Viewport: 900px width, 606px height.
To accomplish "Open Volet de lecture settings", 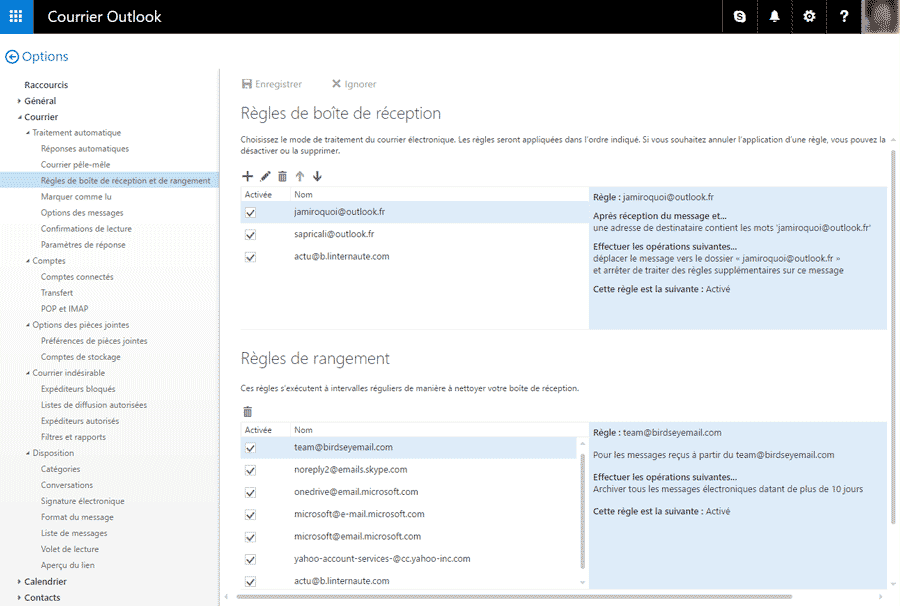I will point(69,549).
